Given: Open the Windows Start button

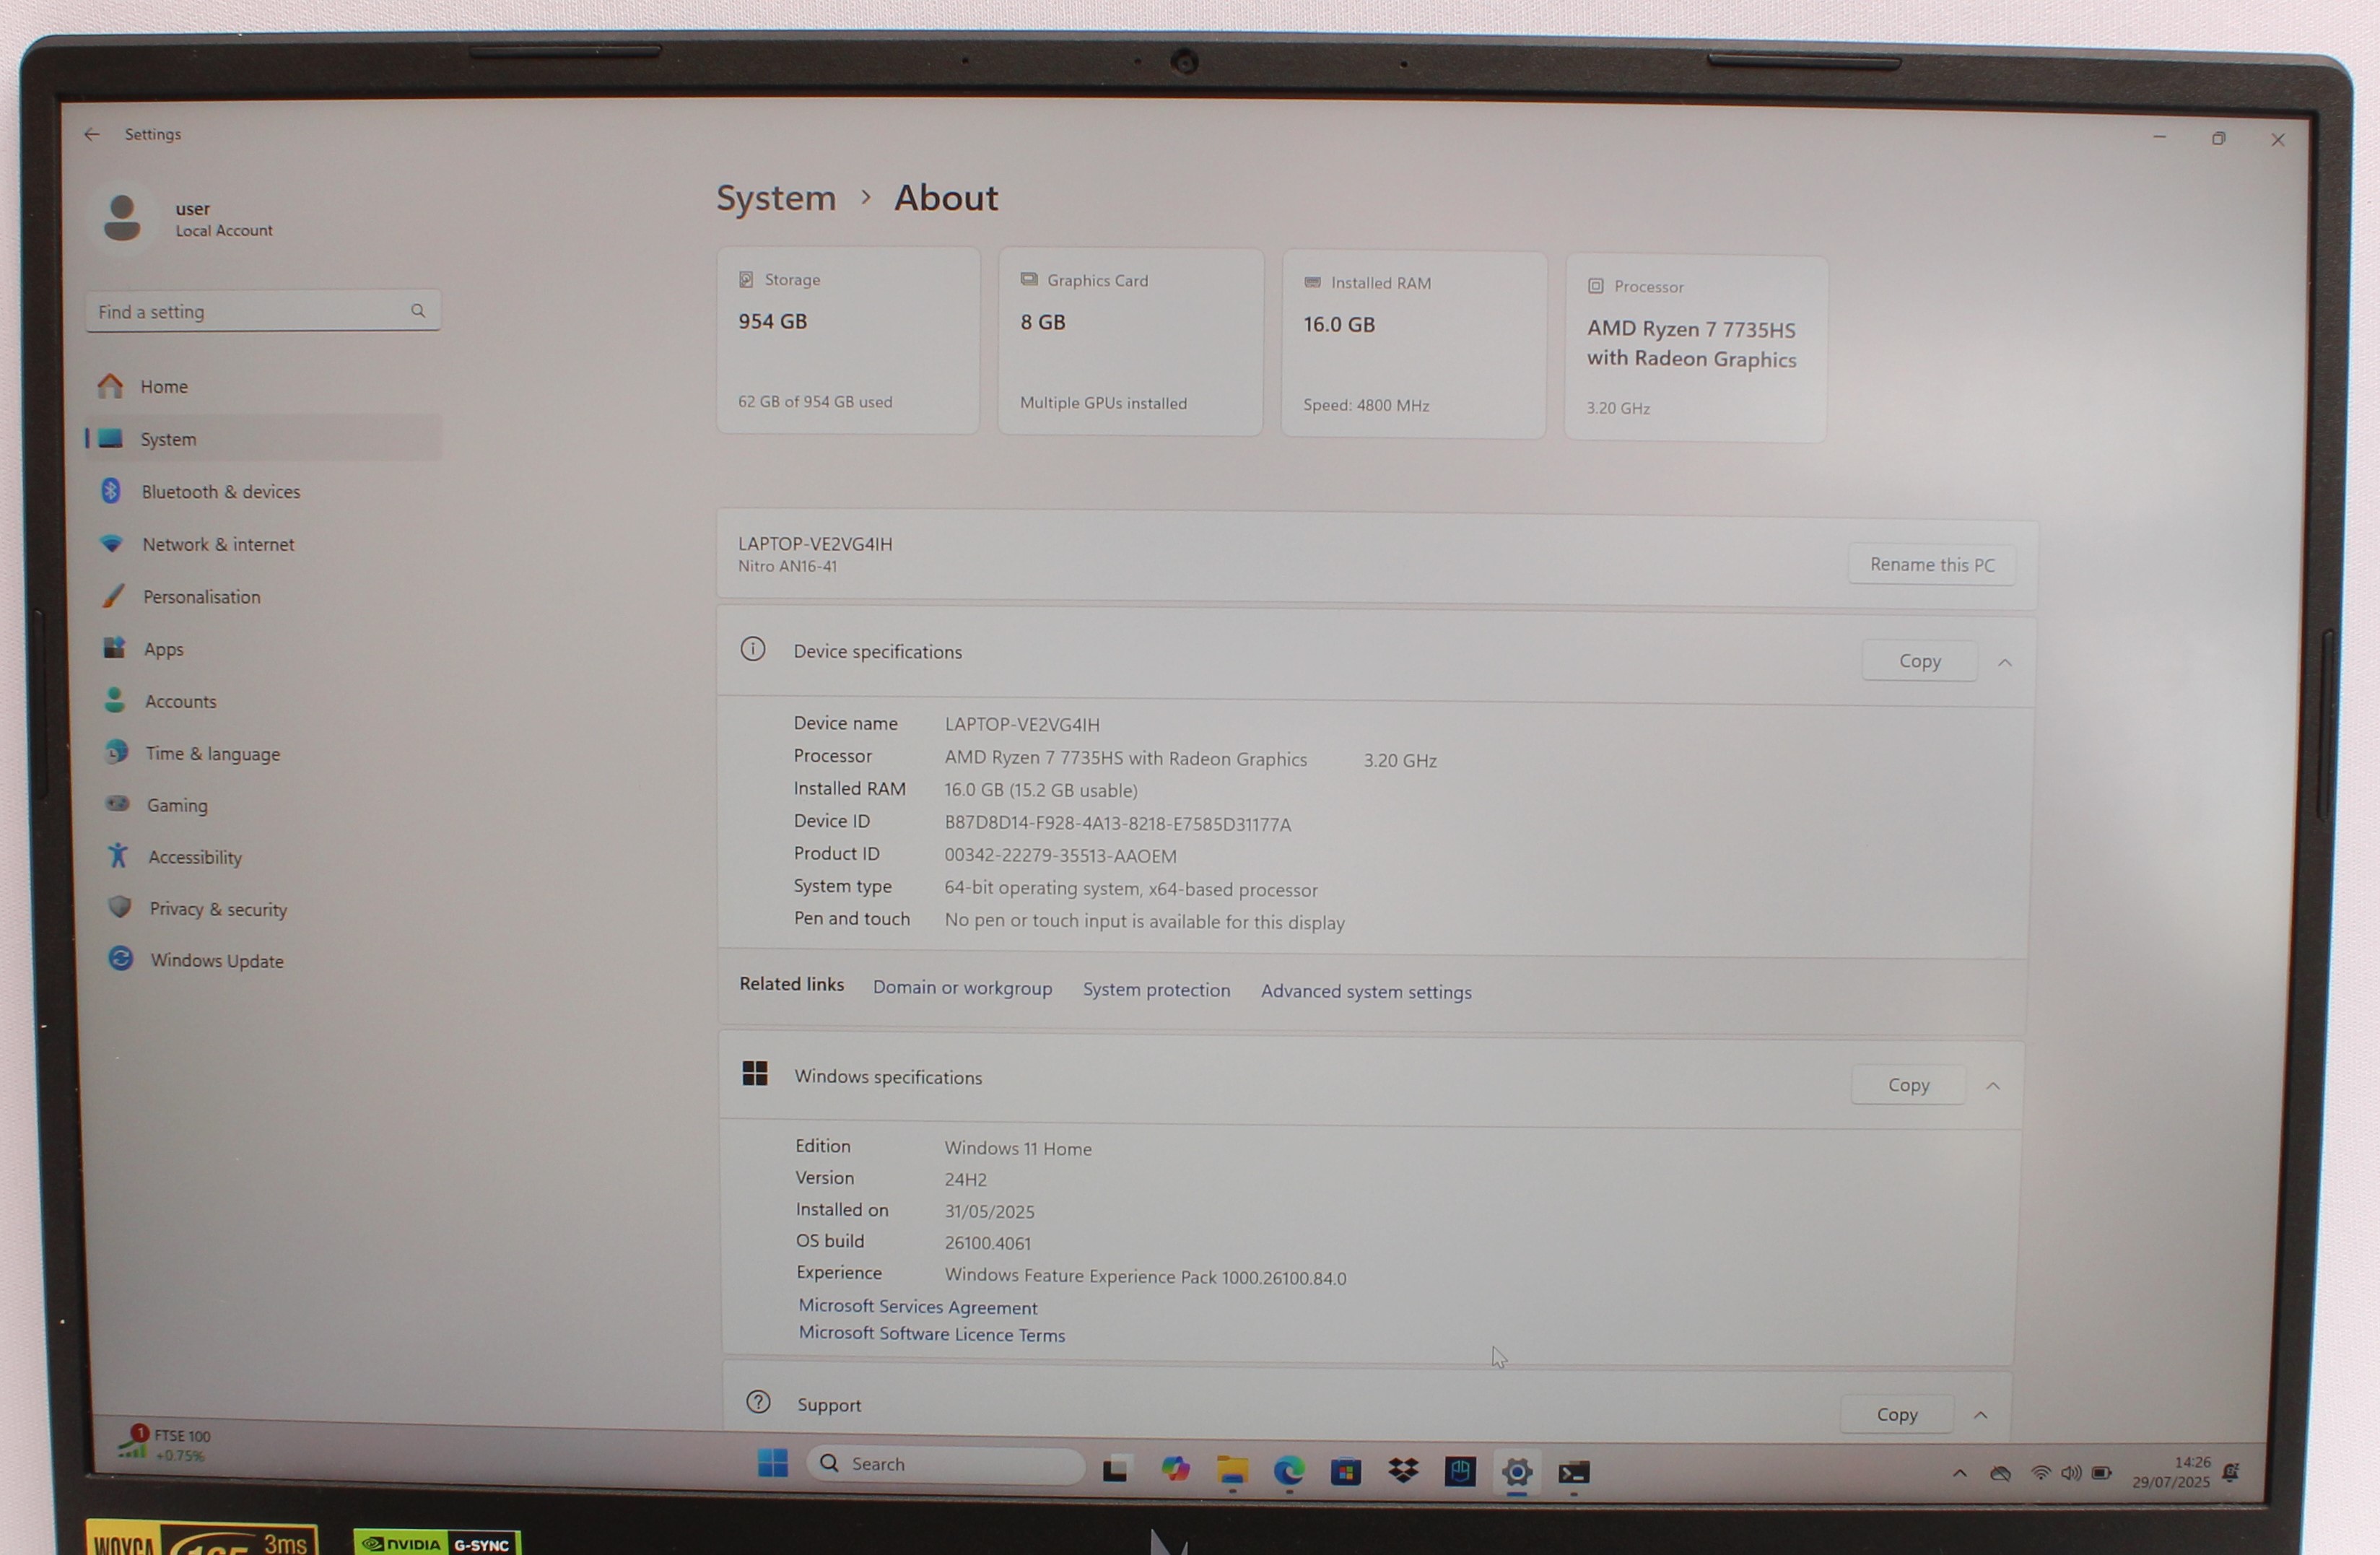Looking at the screenshot, I should click(773, 1463).
